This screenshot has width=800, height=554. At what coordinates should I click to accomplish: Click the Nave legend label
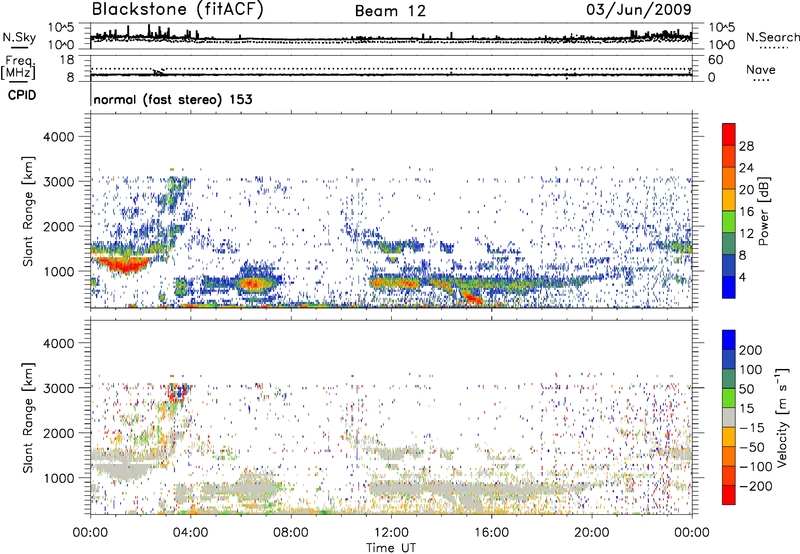761,69
